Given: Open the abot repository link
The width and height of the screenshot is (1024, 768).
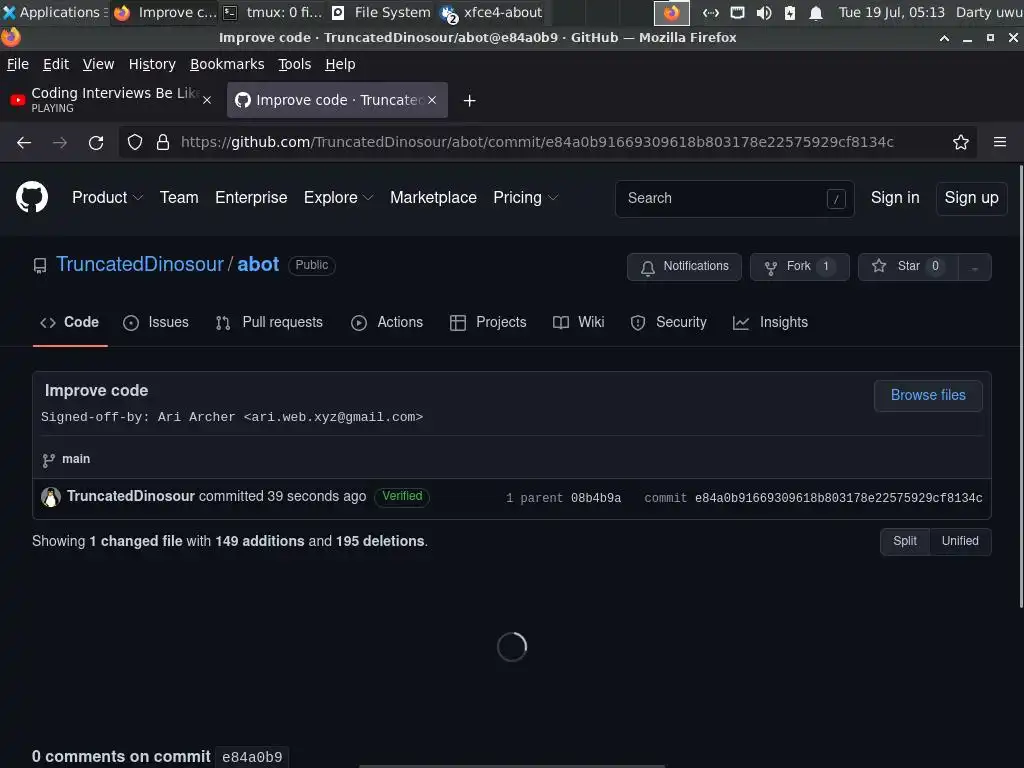Looking at the screenshot, I should pos(258,264).
